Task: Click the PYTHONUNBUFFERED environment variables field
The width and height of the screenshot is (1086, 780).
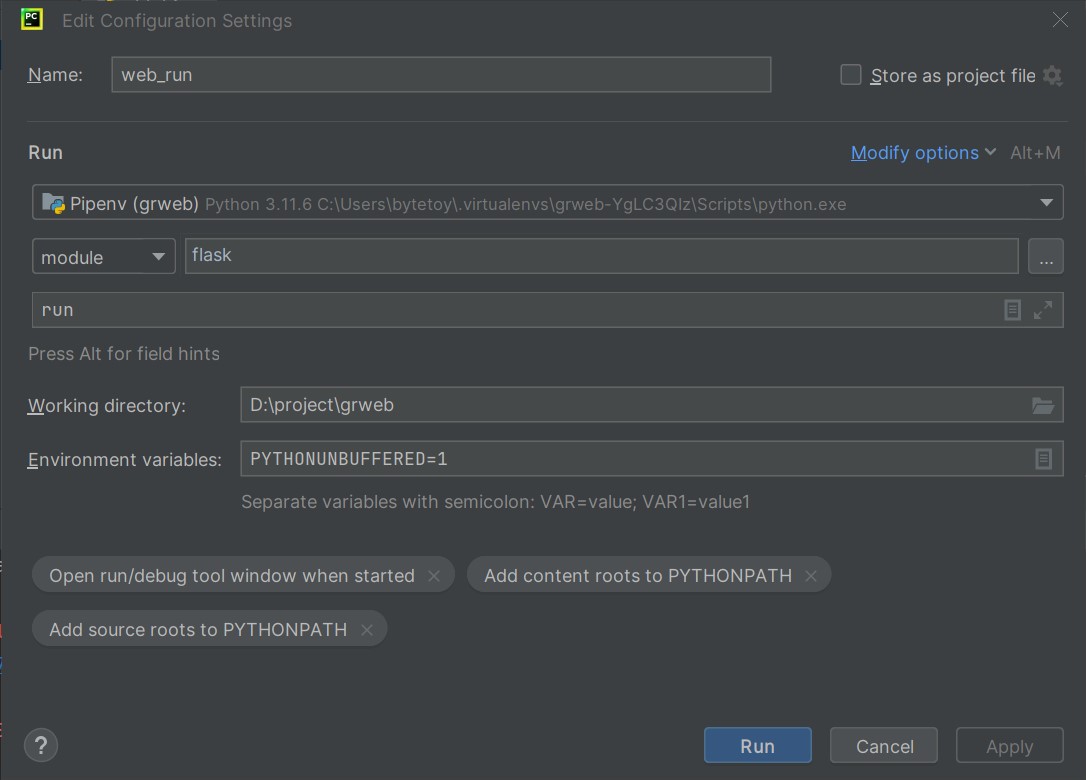Action: pos(630,459)
